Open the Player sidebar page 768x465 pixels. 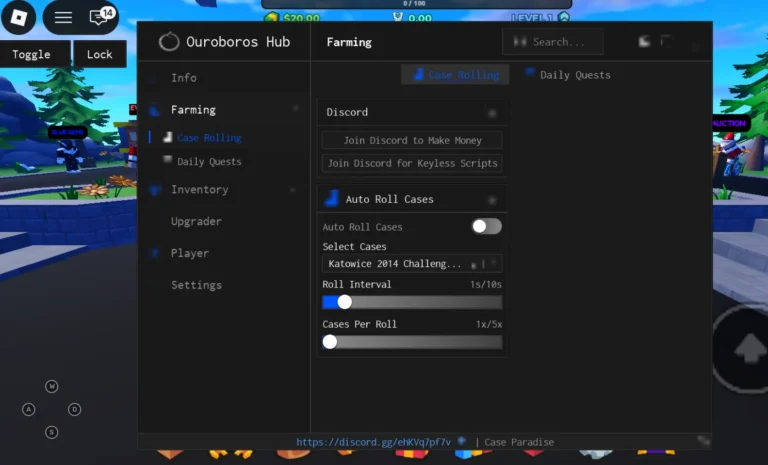pyautogui.click(x=190, y=253)
